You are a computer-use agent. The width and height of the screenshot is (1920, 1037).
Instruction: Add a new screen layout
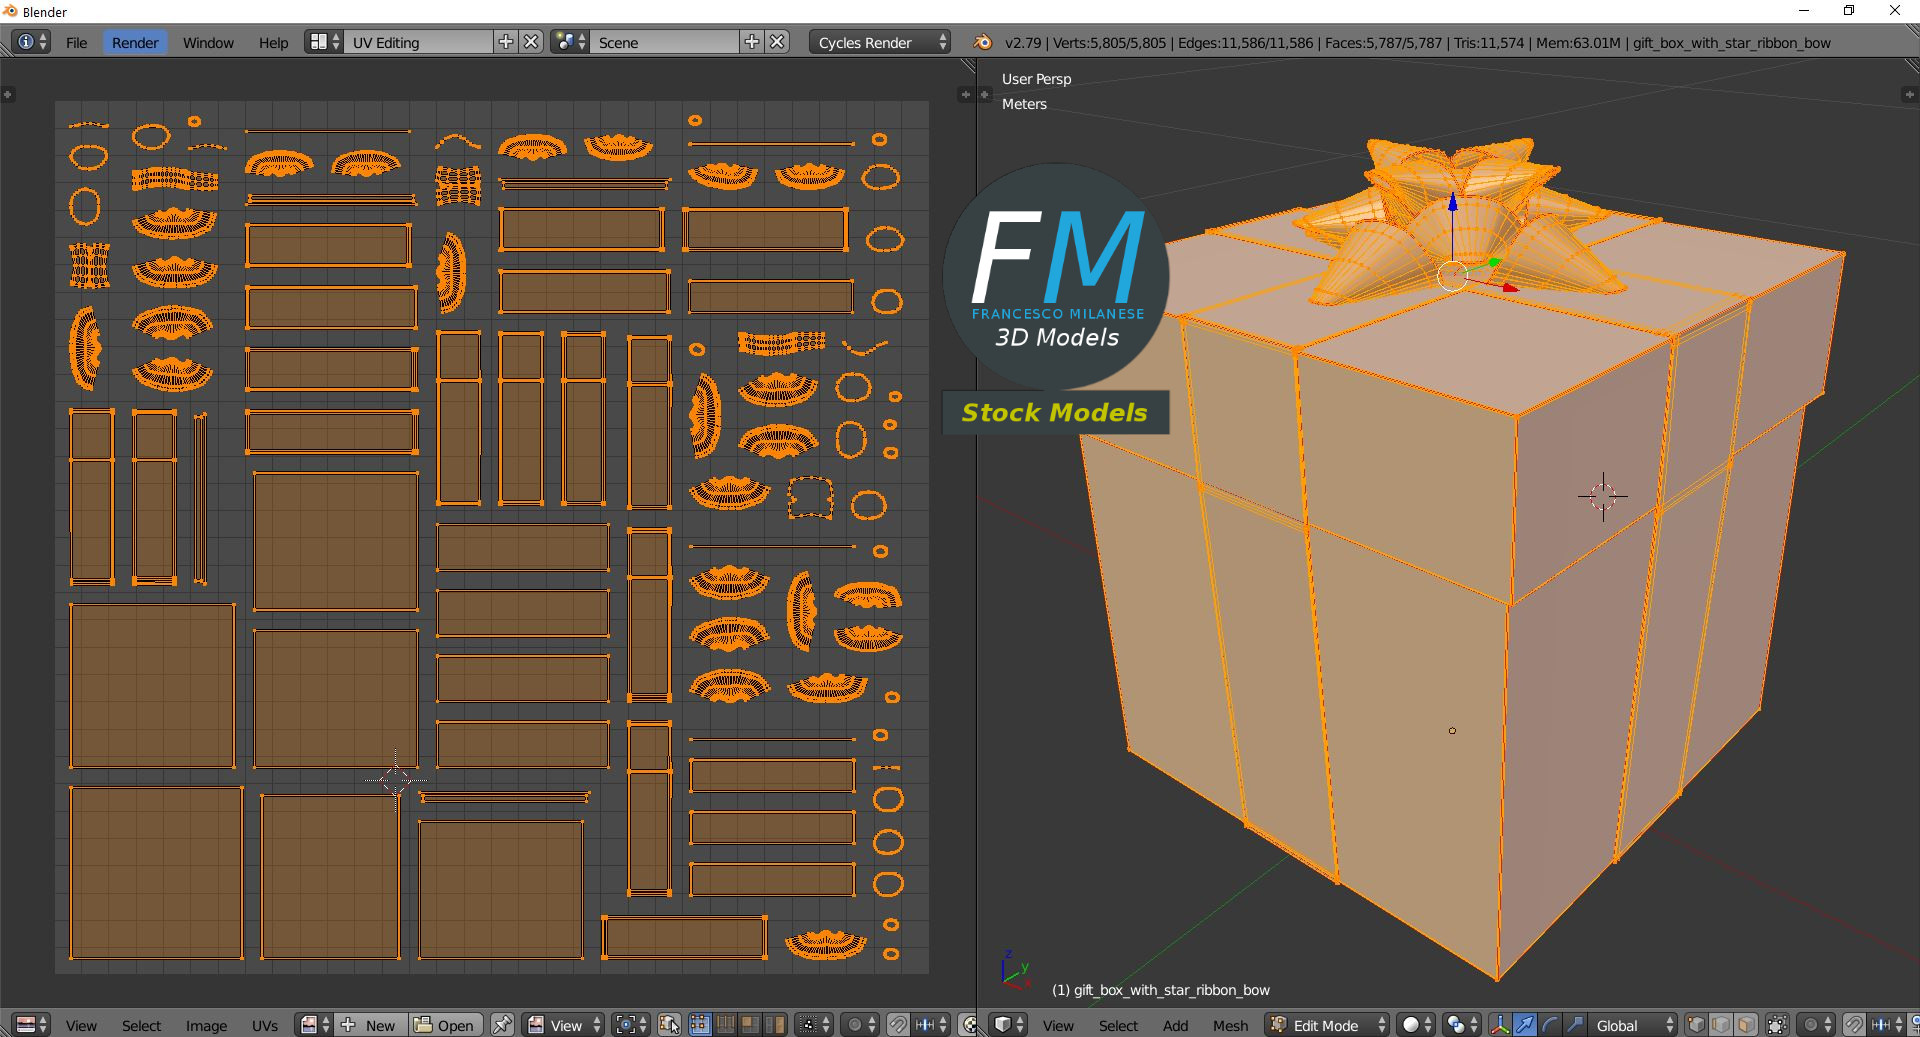click(x=506, y=42)
